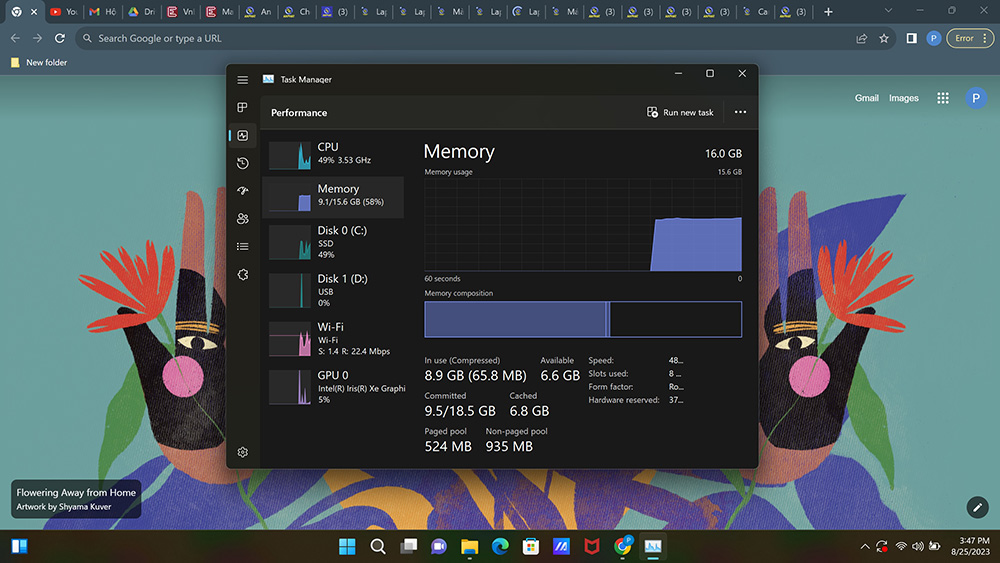This screenshot has width=1000, height=563.
Task: Open McAfee from taskbar
Action: click(592, 546)
